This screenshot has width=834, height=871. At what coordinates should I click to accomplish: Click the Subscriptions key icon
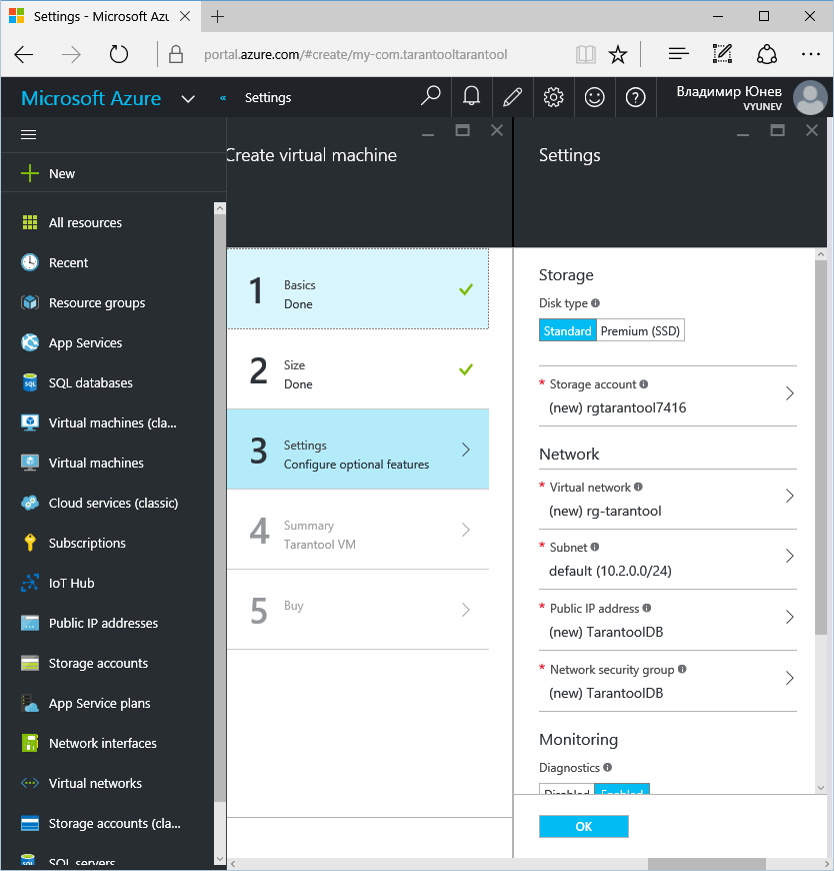30,543
